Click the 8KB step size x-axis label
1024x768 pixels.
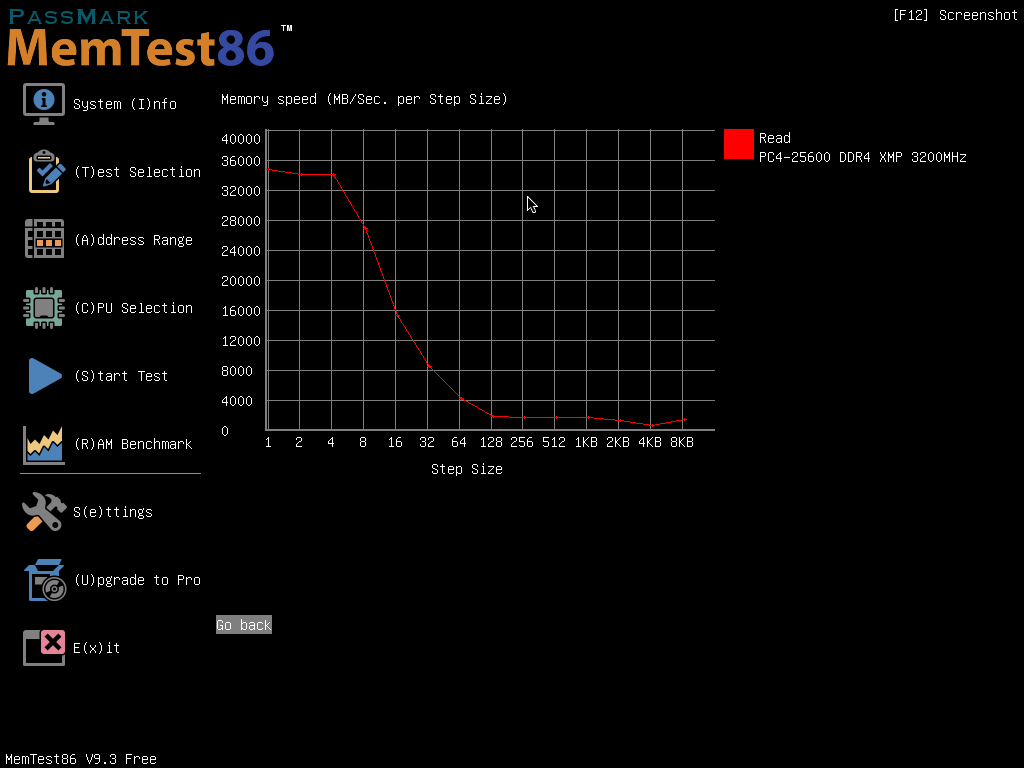[x=682, y=443]
